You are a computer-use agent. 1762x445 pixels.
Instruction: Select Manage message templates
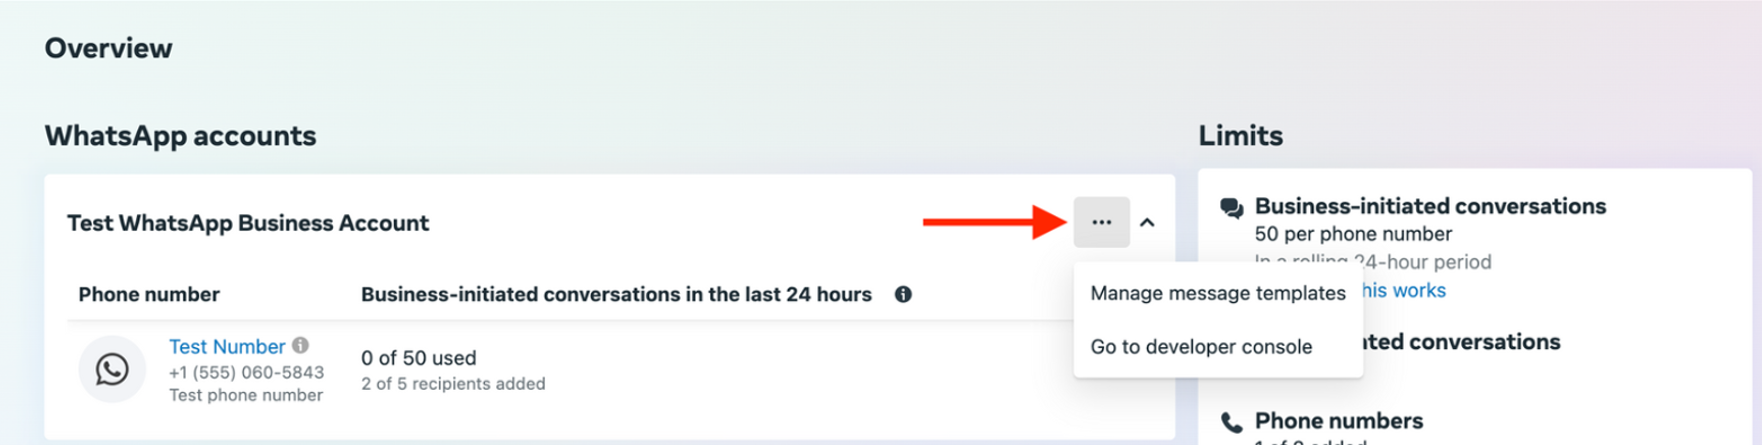pyautogui.click(x=1217, y=293)
